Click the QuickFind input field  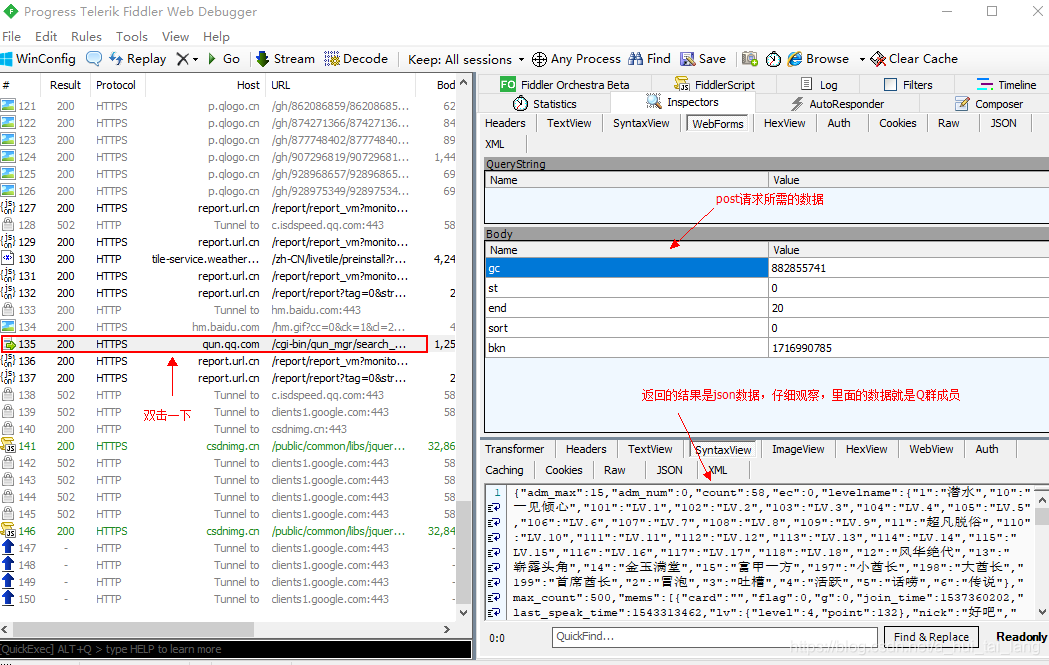pyautogui.click(x=714, y=636)
